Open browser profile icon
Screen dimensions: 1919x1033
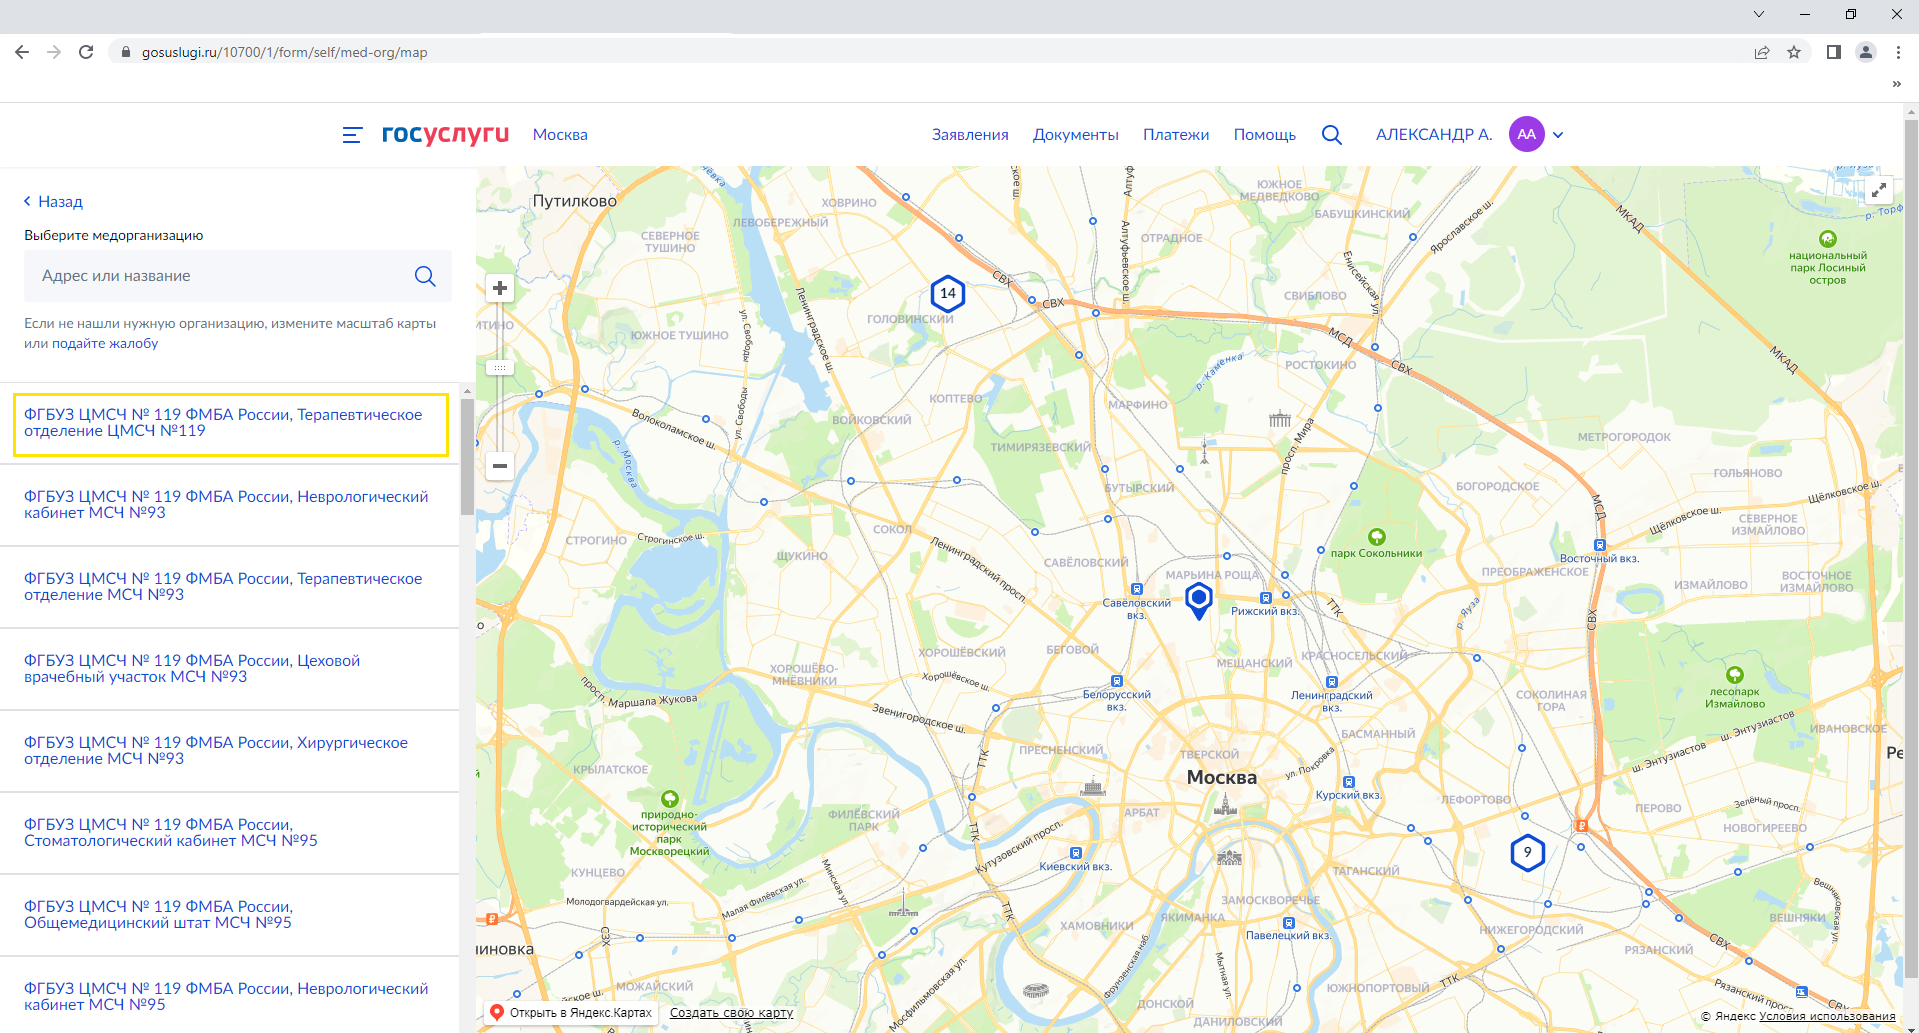(x=1866, y=52)
